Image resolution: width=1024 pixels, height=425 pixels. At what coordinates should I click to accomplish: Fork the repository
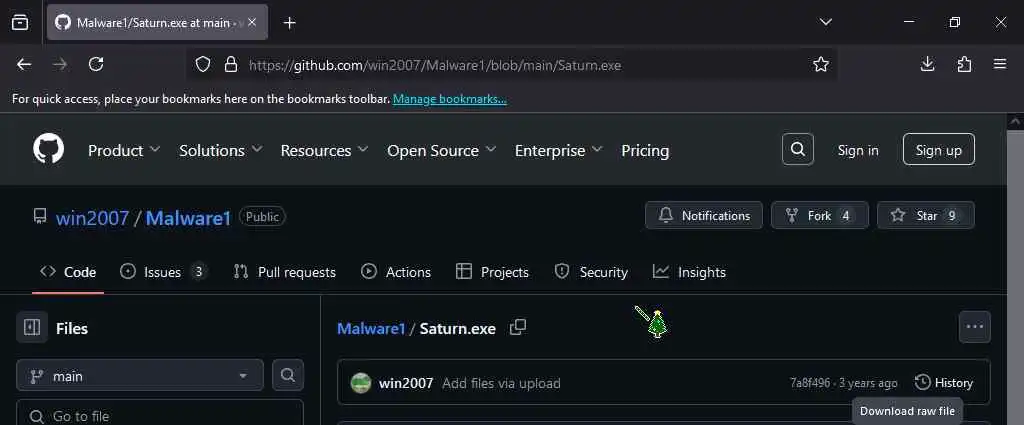(x=820, y=215)
